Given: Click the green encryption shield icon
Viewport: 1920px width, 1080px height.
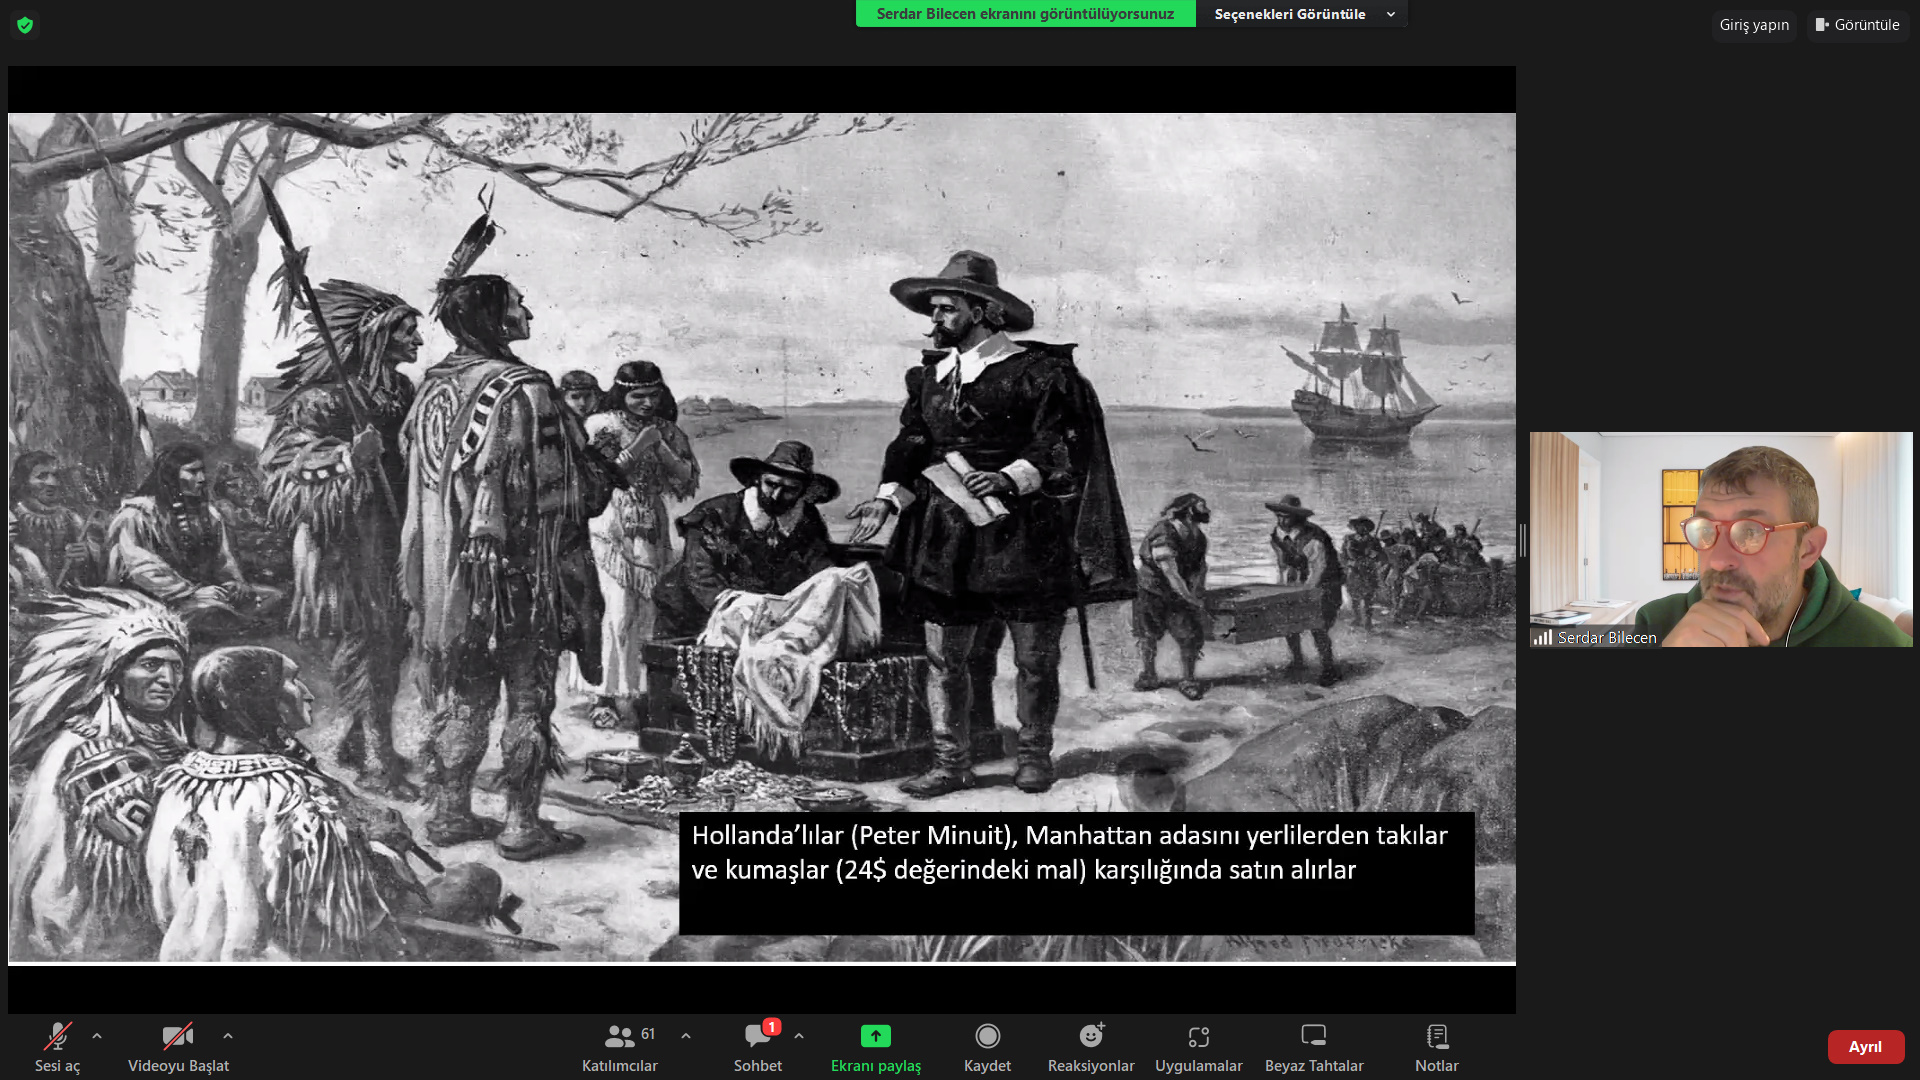Looking at the screenshot, I should pyautogui.click(x=25, y=25).
